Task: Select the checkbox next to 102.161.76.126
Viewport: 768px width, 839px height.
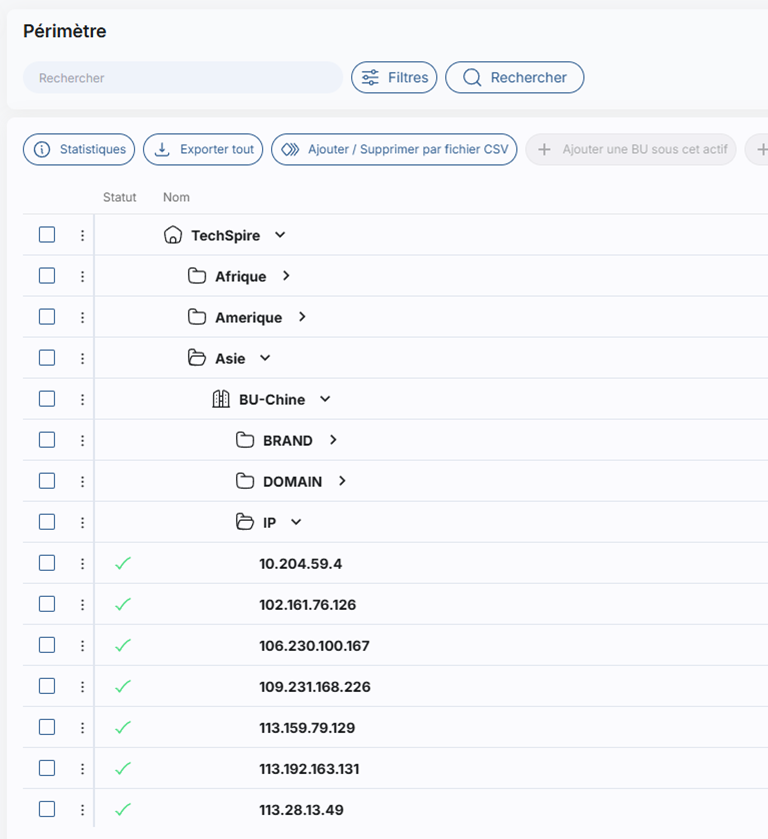Action: tap(47, 604)
